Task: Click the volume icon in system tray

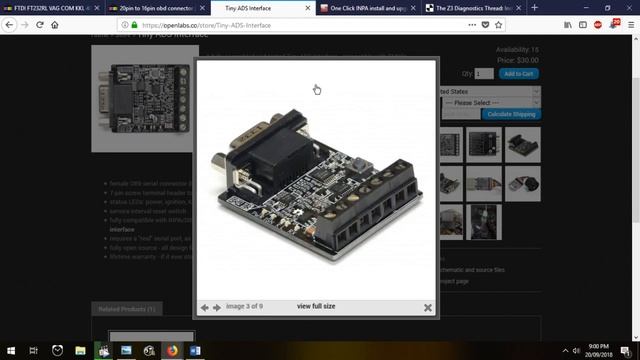Action: coord(576,351)
